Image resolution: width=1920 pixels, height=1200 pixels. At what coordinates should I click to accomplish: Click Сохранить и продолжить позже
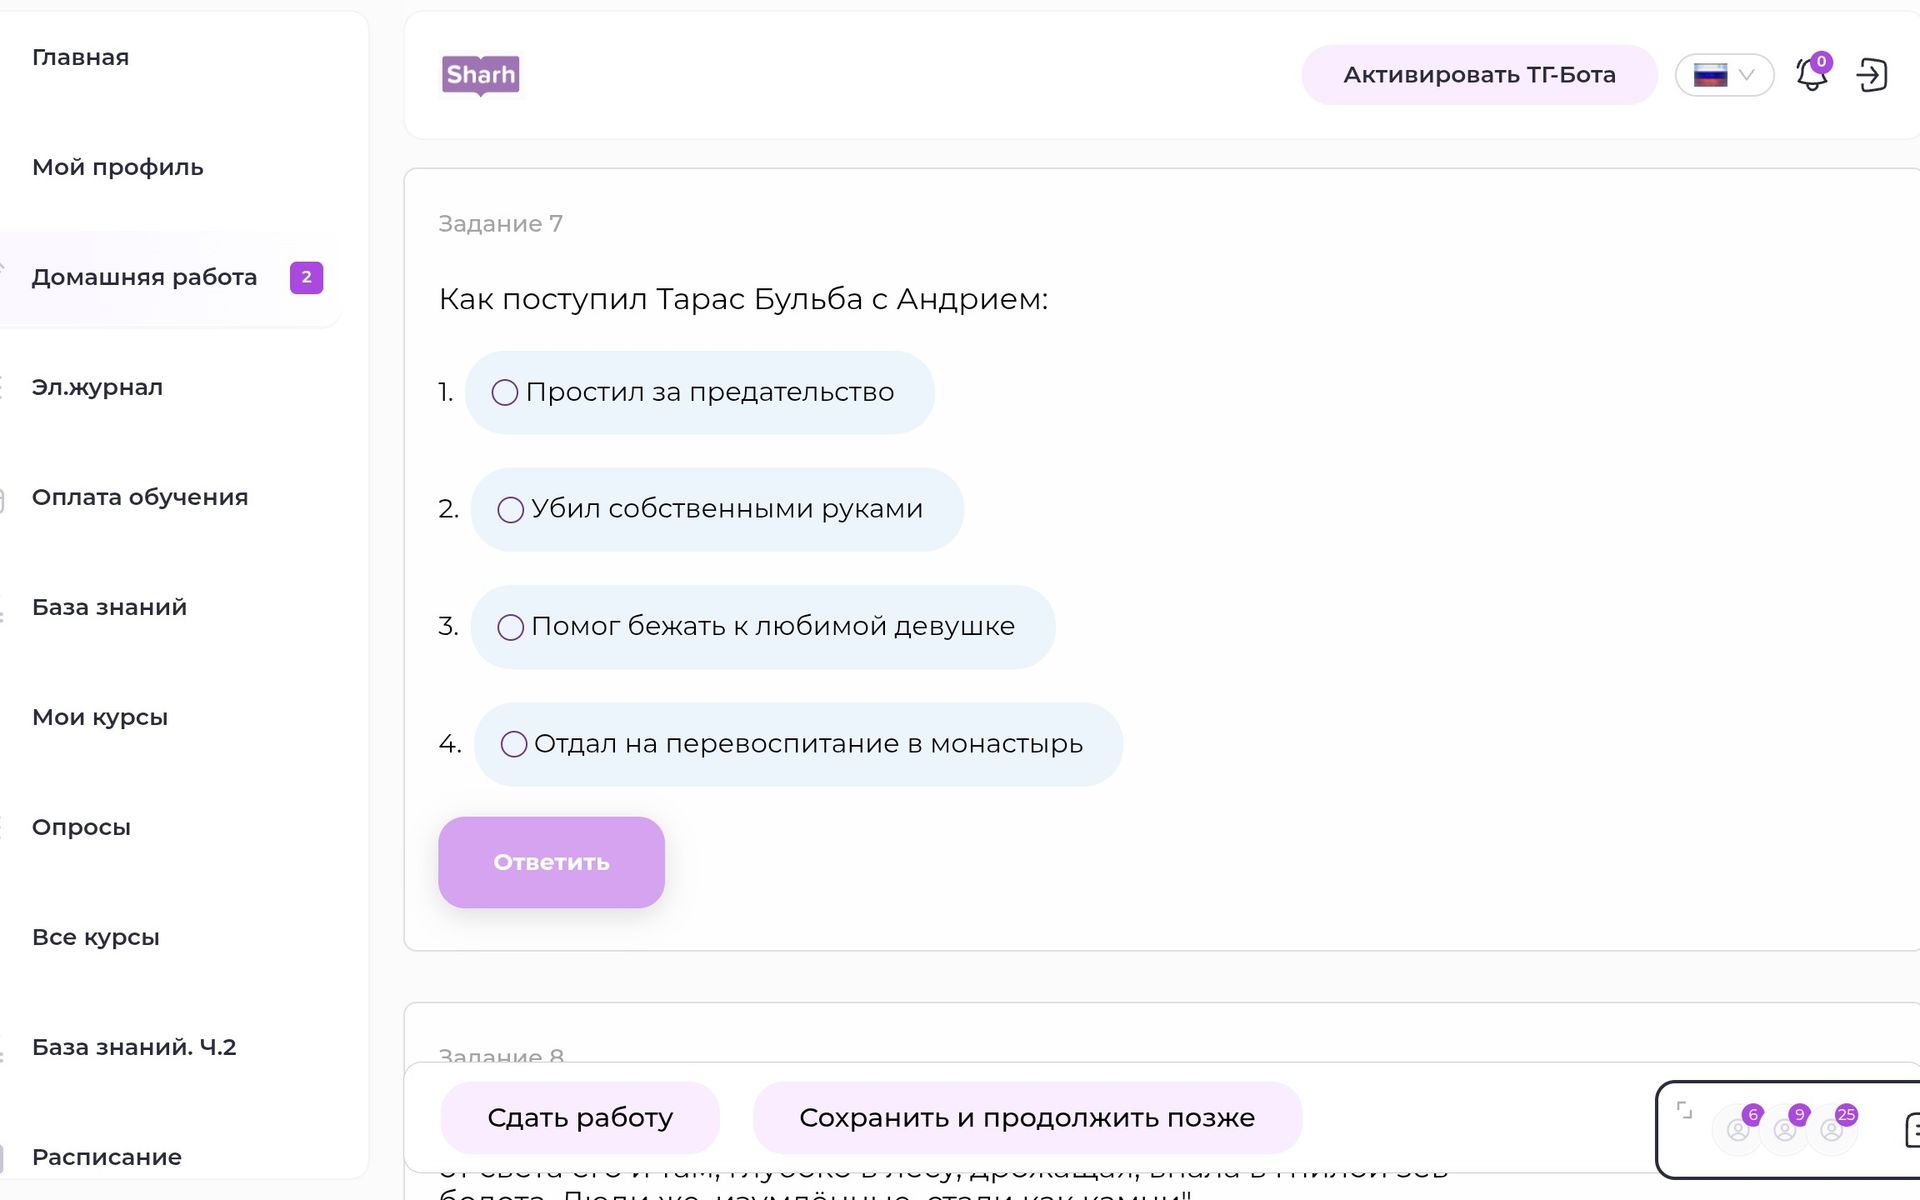(x=1027, y=1118)
